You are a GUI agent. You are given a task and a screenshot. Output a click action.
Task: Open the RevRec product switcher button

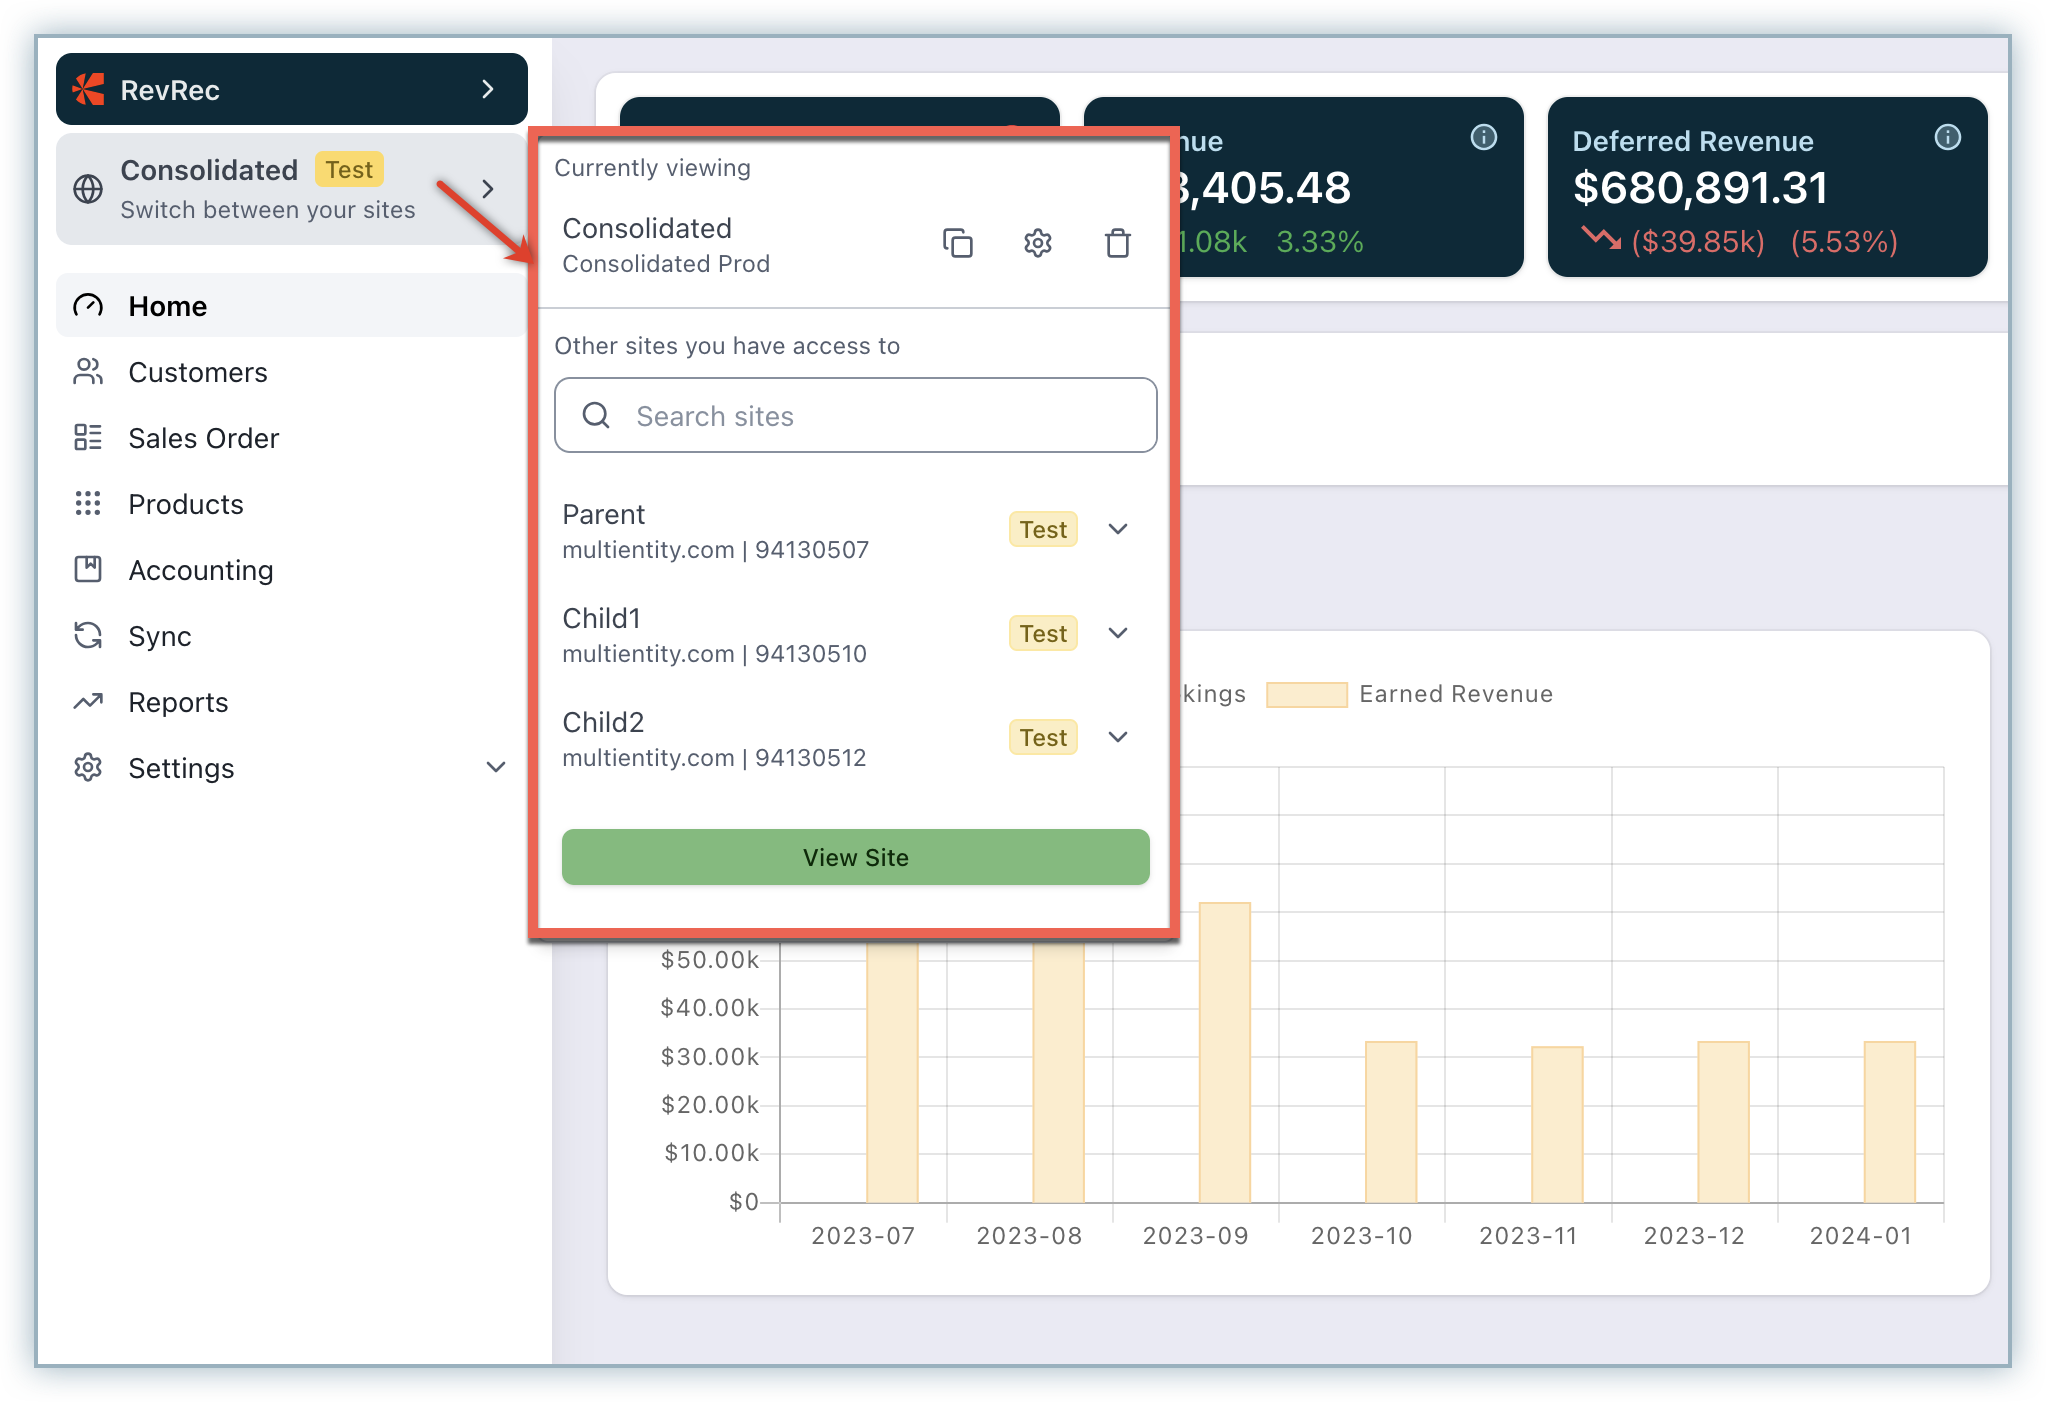click(x=291, y=90)
